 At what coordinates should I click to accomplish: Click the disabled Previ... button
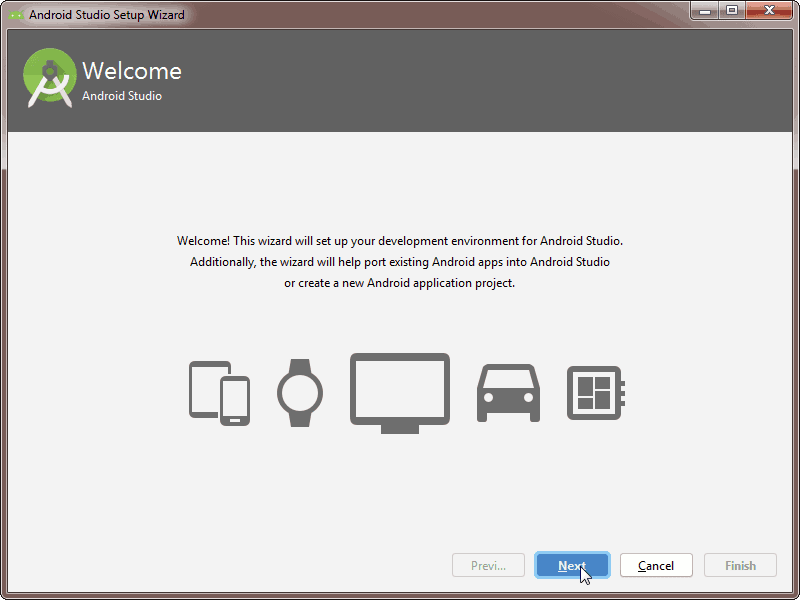488,565
